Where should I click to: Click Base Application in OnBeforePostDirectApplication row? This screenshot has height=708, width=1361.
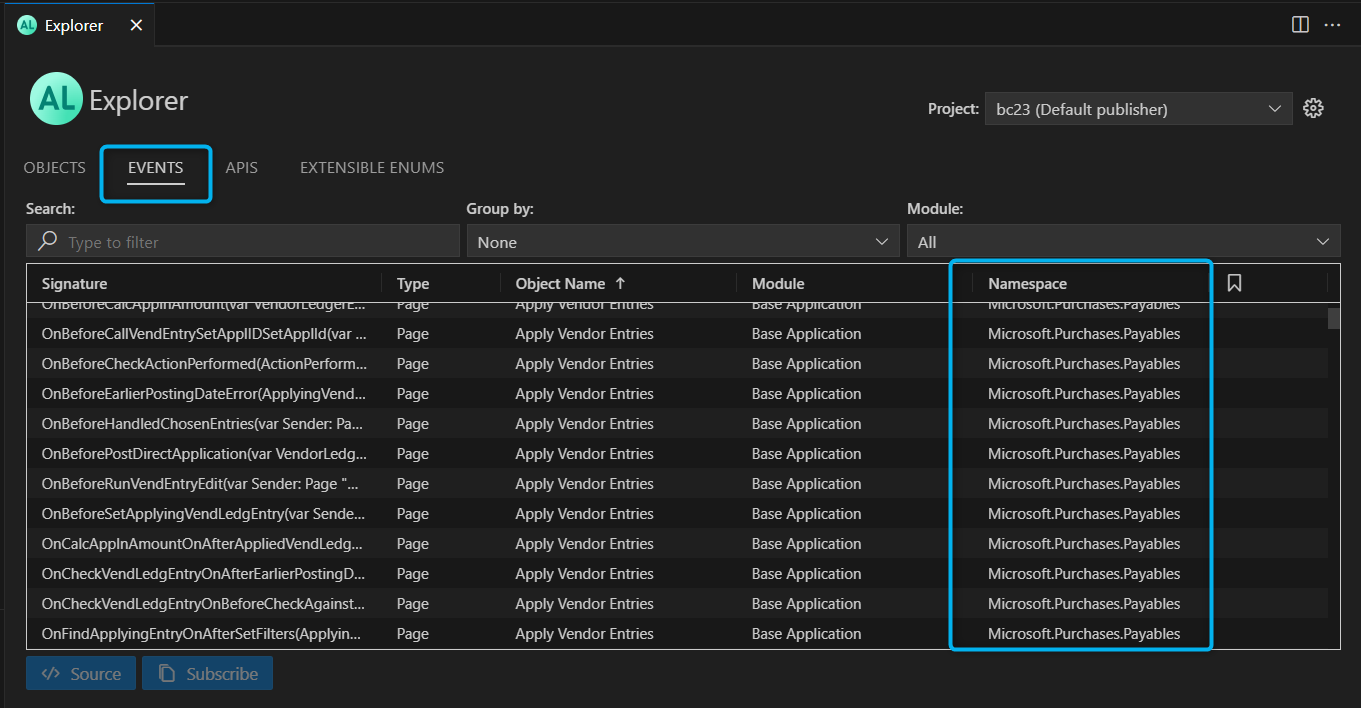(806, 453)
